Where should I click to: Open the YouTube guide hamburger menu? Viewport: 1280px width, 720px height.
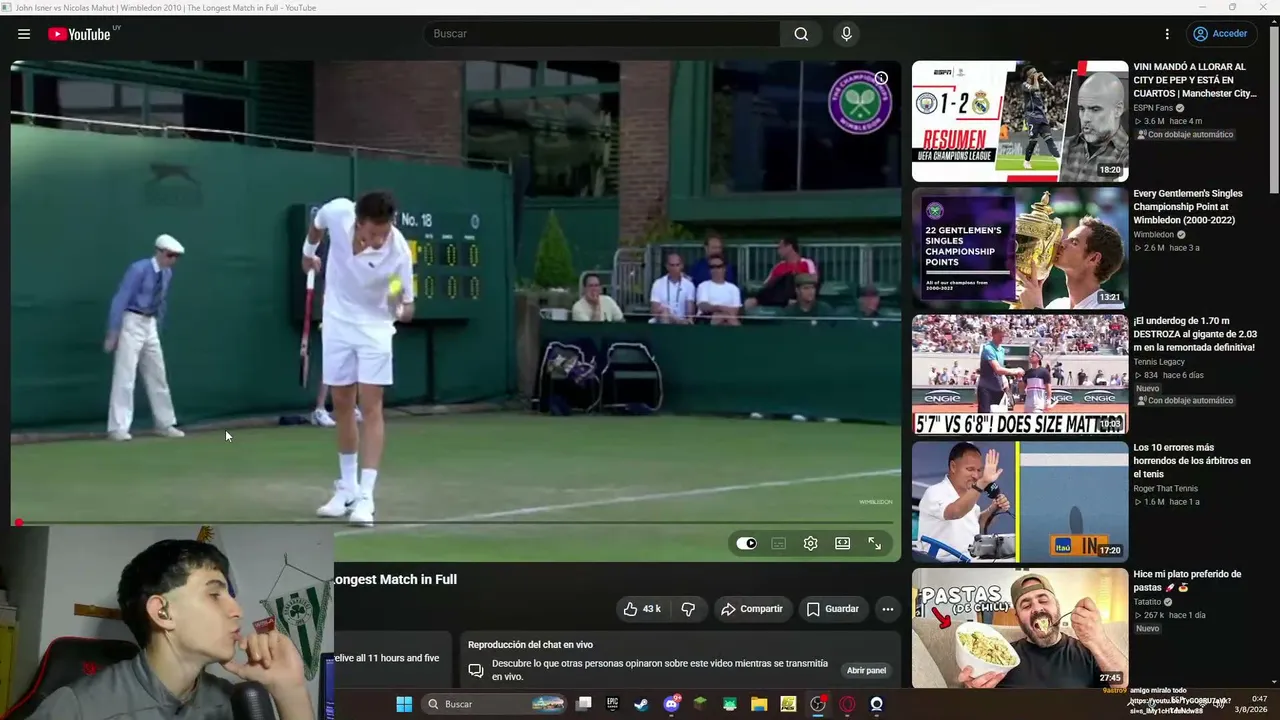point(24,34)
